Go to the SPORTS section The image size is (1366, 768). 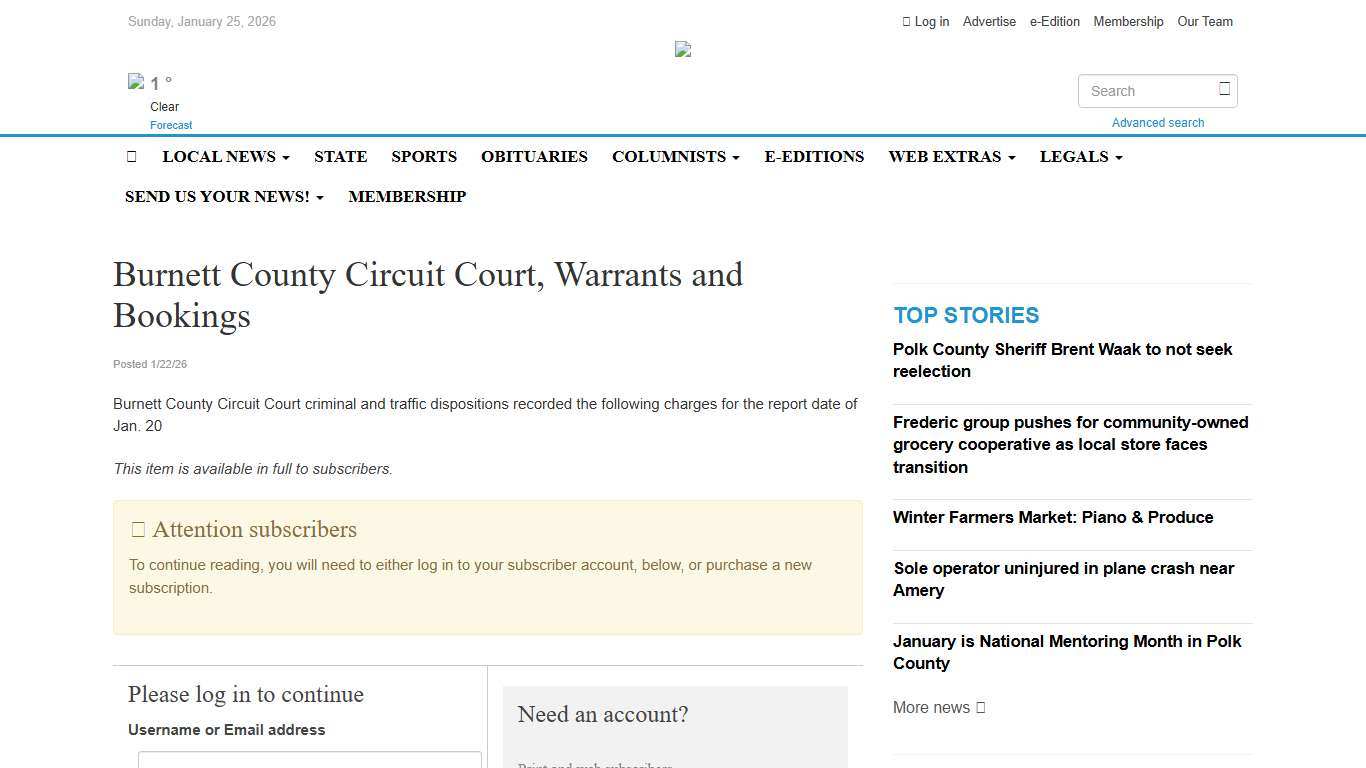tap(424, 156)
